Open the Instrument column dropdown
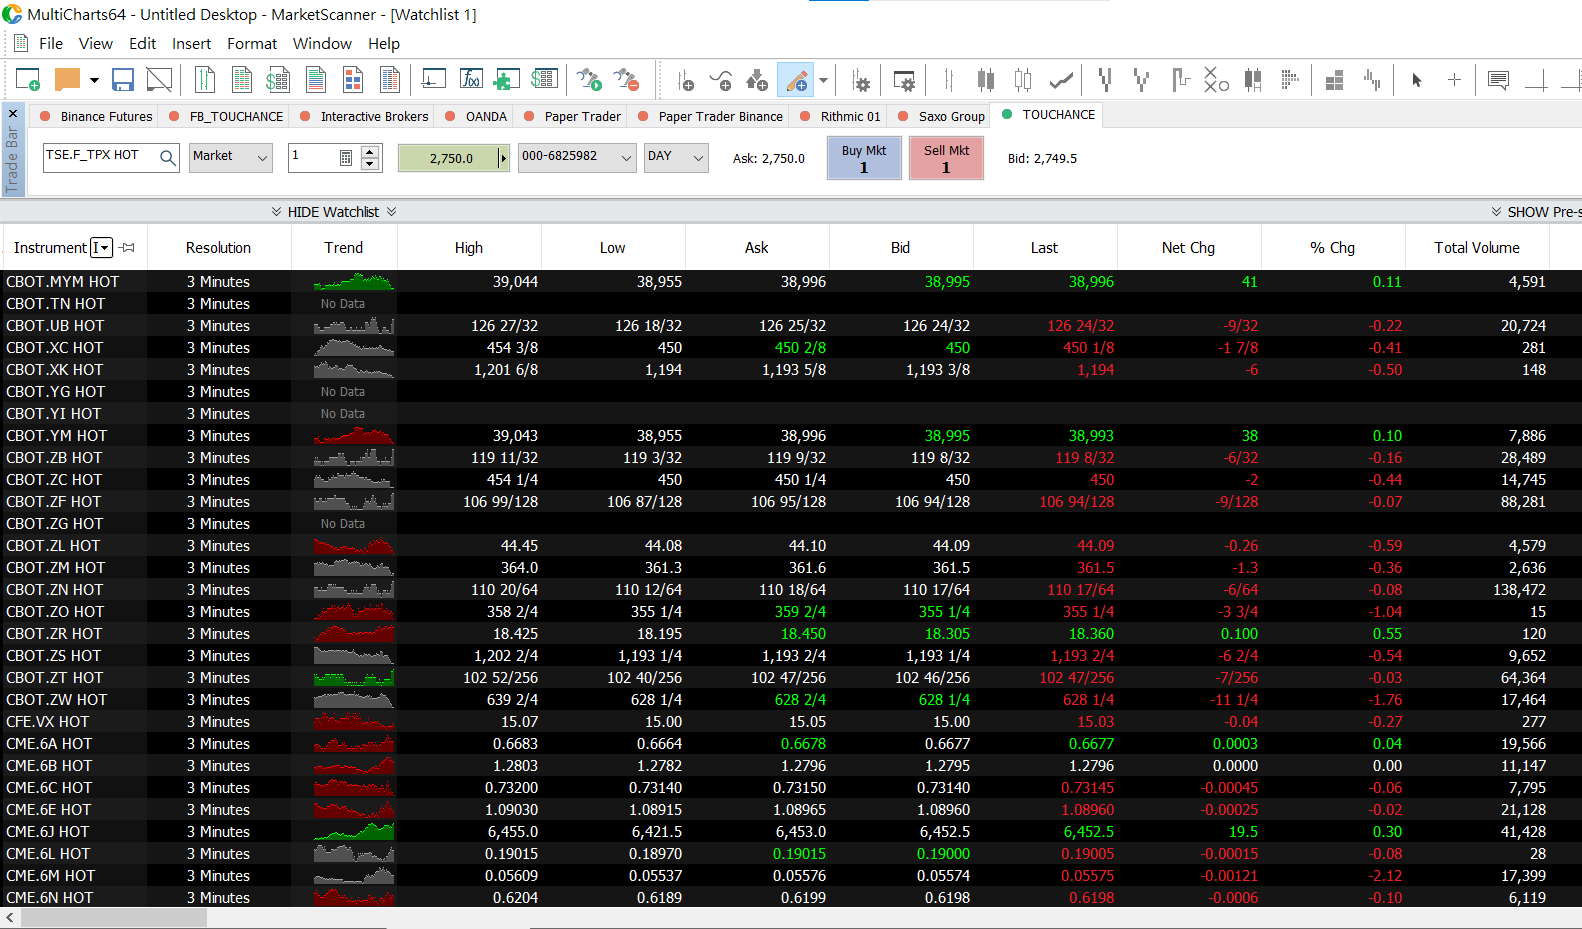1582x929 pixels. [101, 248]
